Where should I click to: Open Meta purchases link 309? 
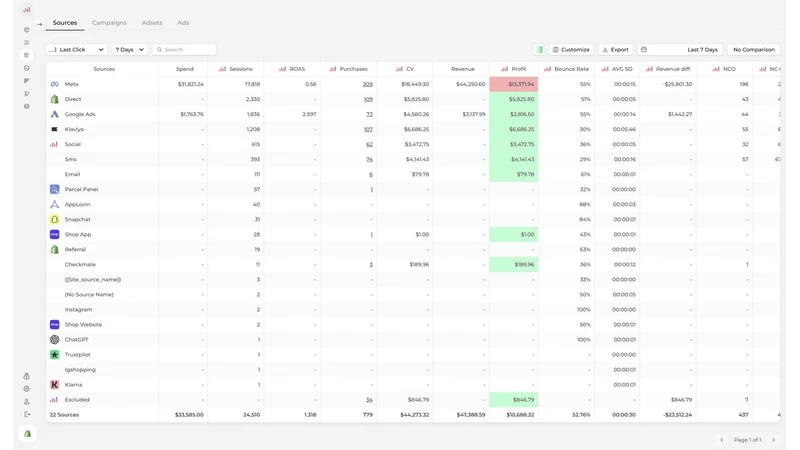pyautogui.click(x=368, y=84)
